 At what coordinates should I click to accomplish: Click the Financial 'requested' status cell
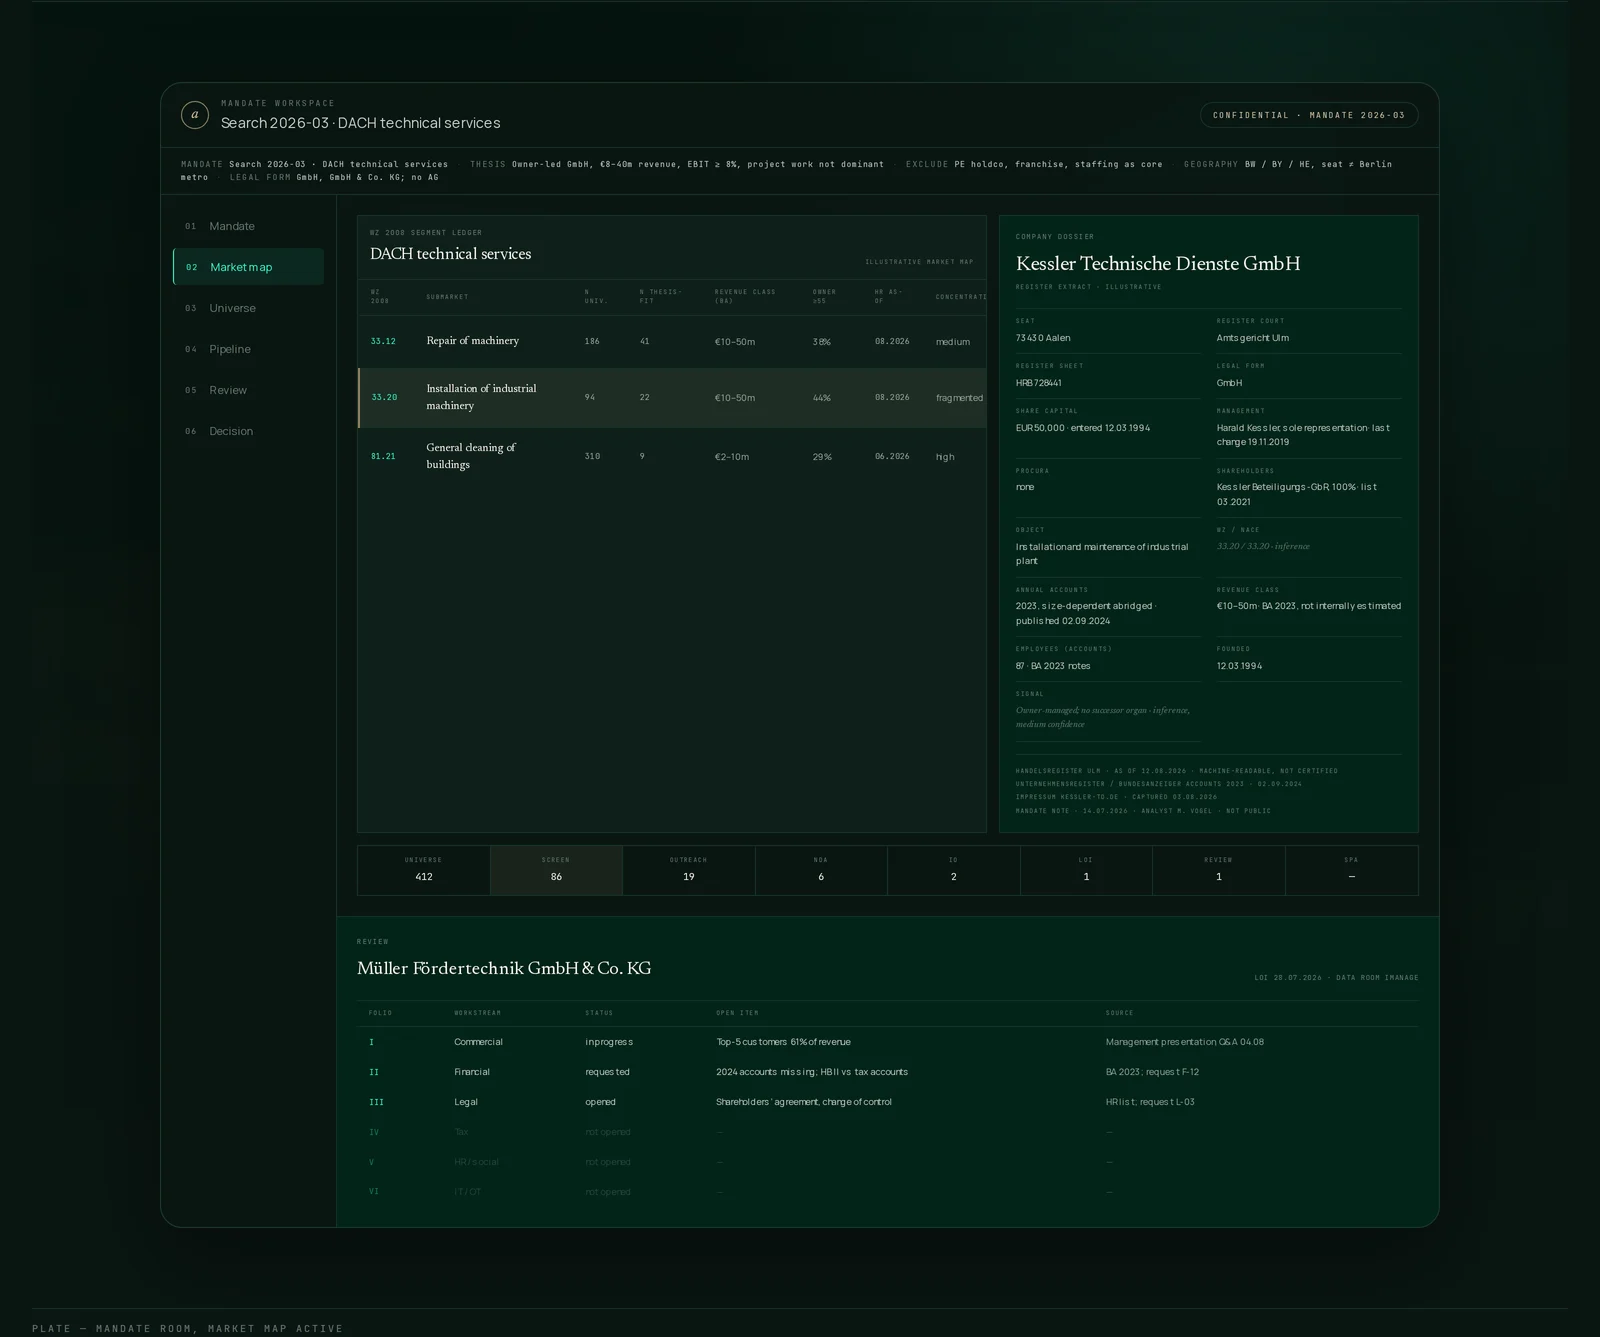[608, 1072]
